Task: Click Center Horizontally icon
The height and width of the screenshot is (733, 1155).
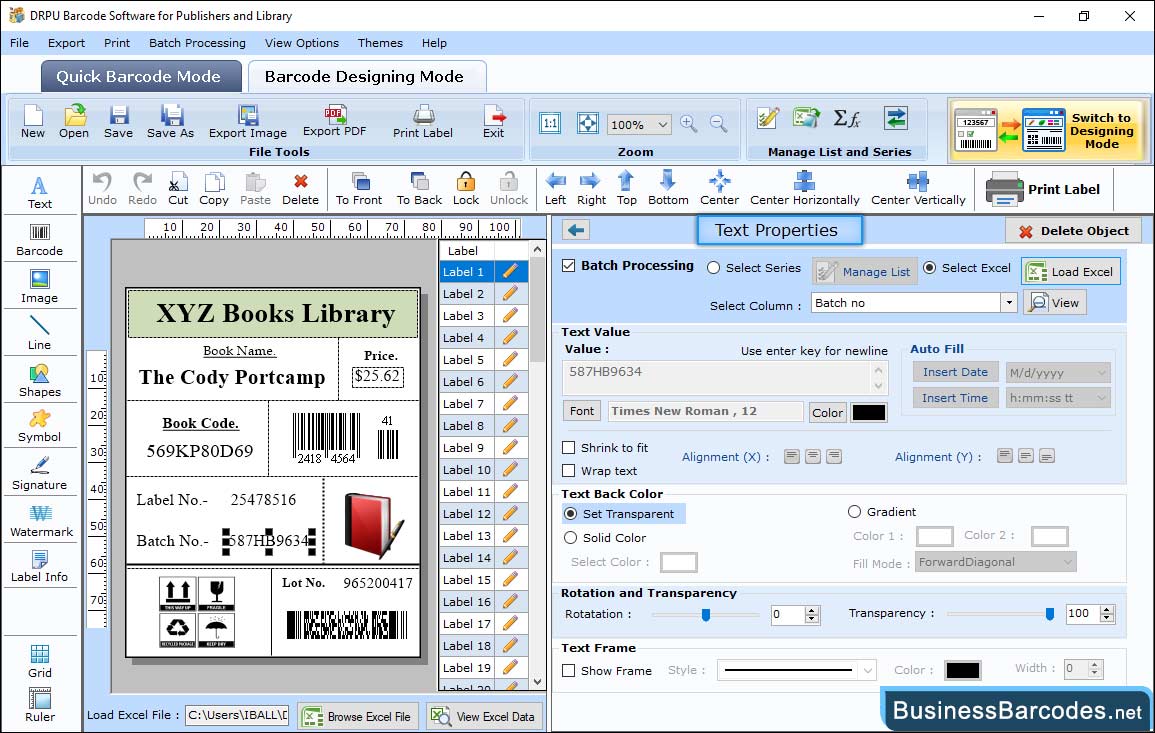Action: [804, 189]
